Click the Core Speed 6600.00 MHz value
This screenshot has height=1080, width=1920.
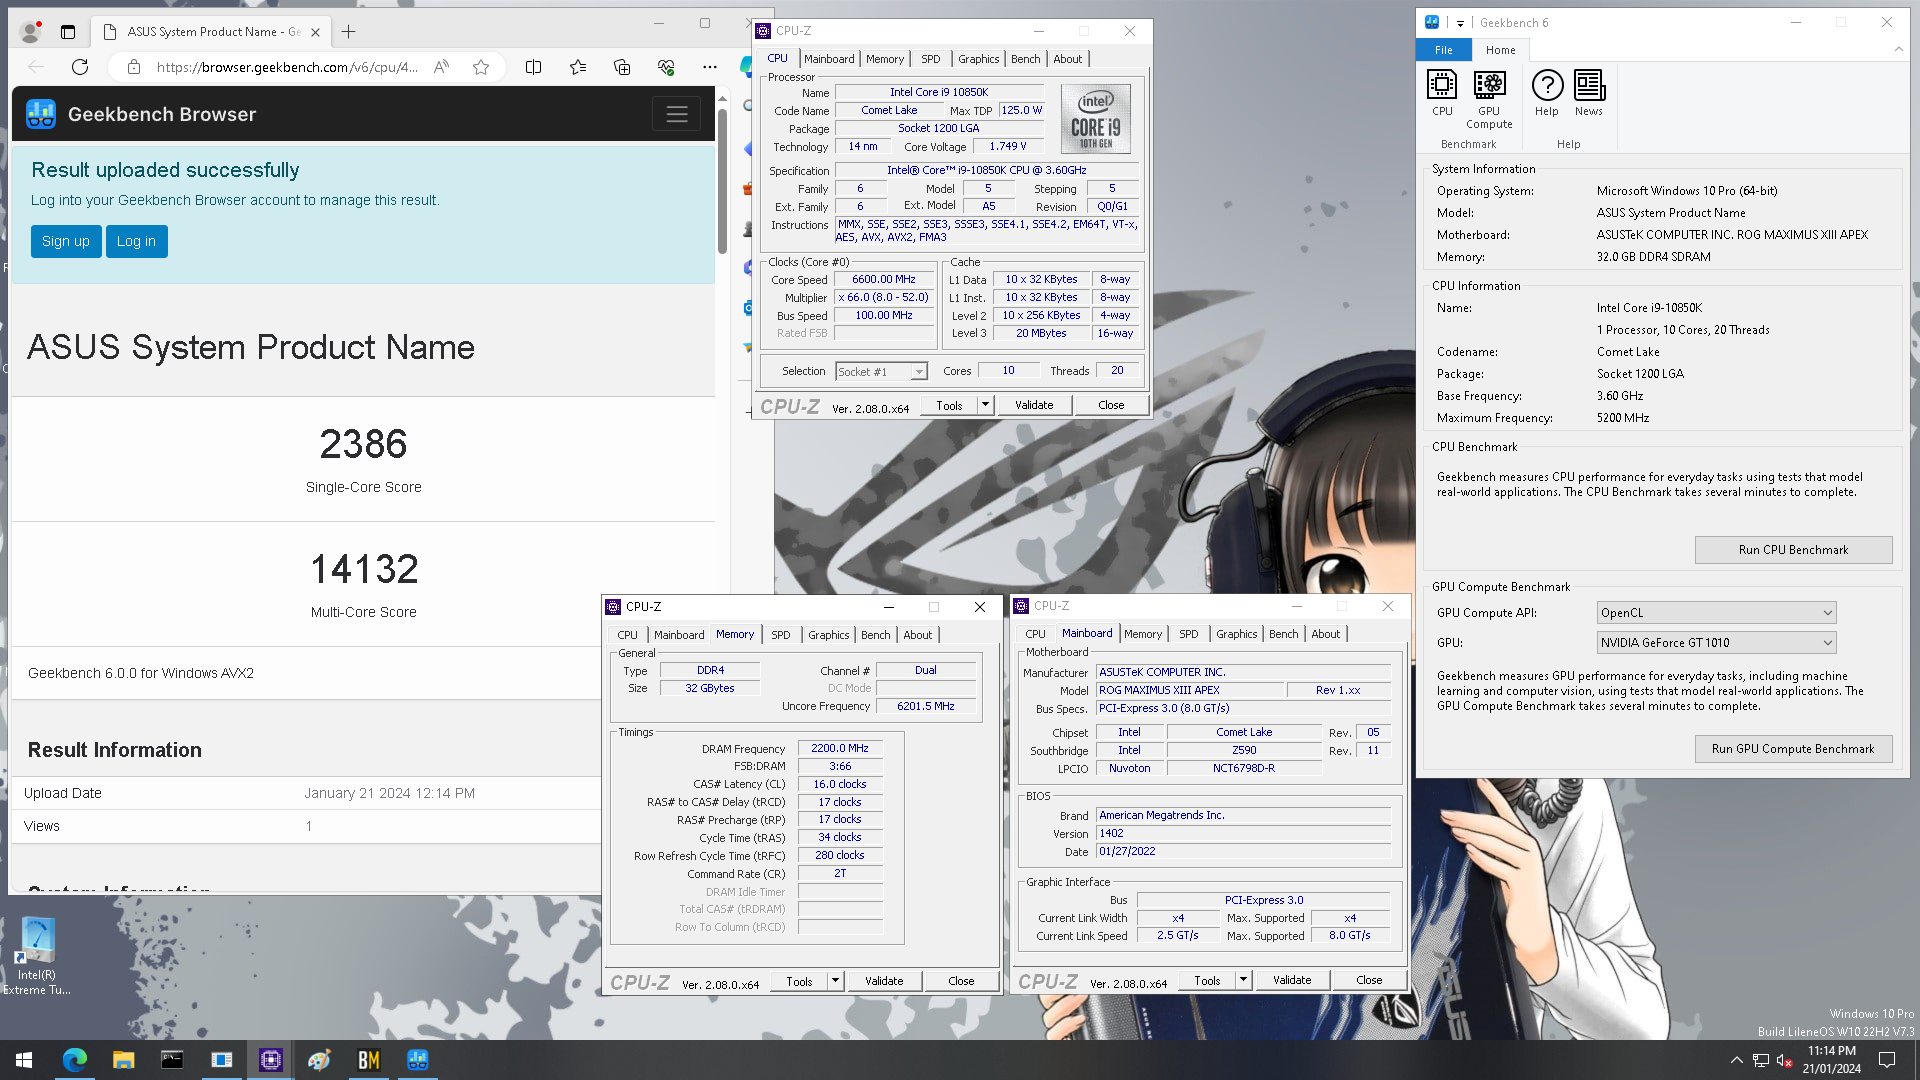884,280
